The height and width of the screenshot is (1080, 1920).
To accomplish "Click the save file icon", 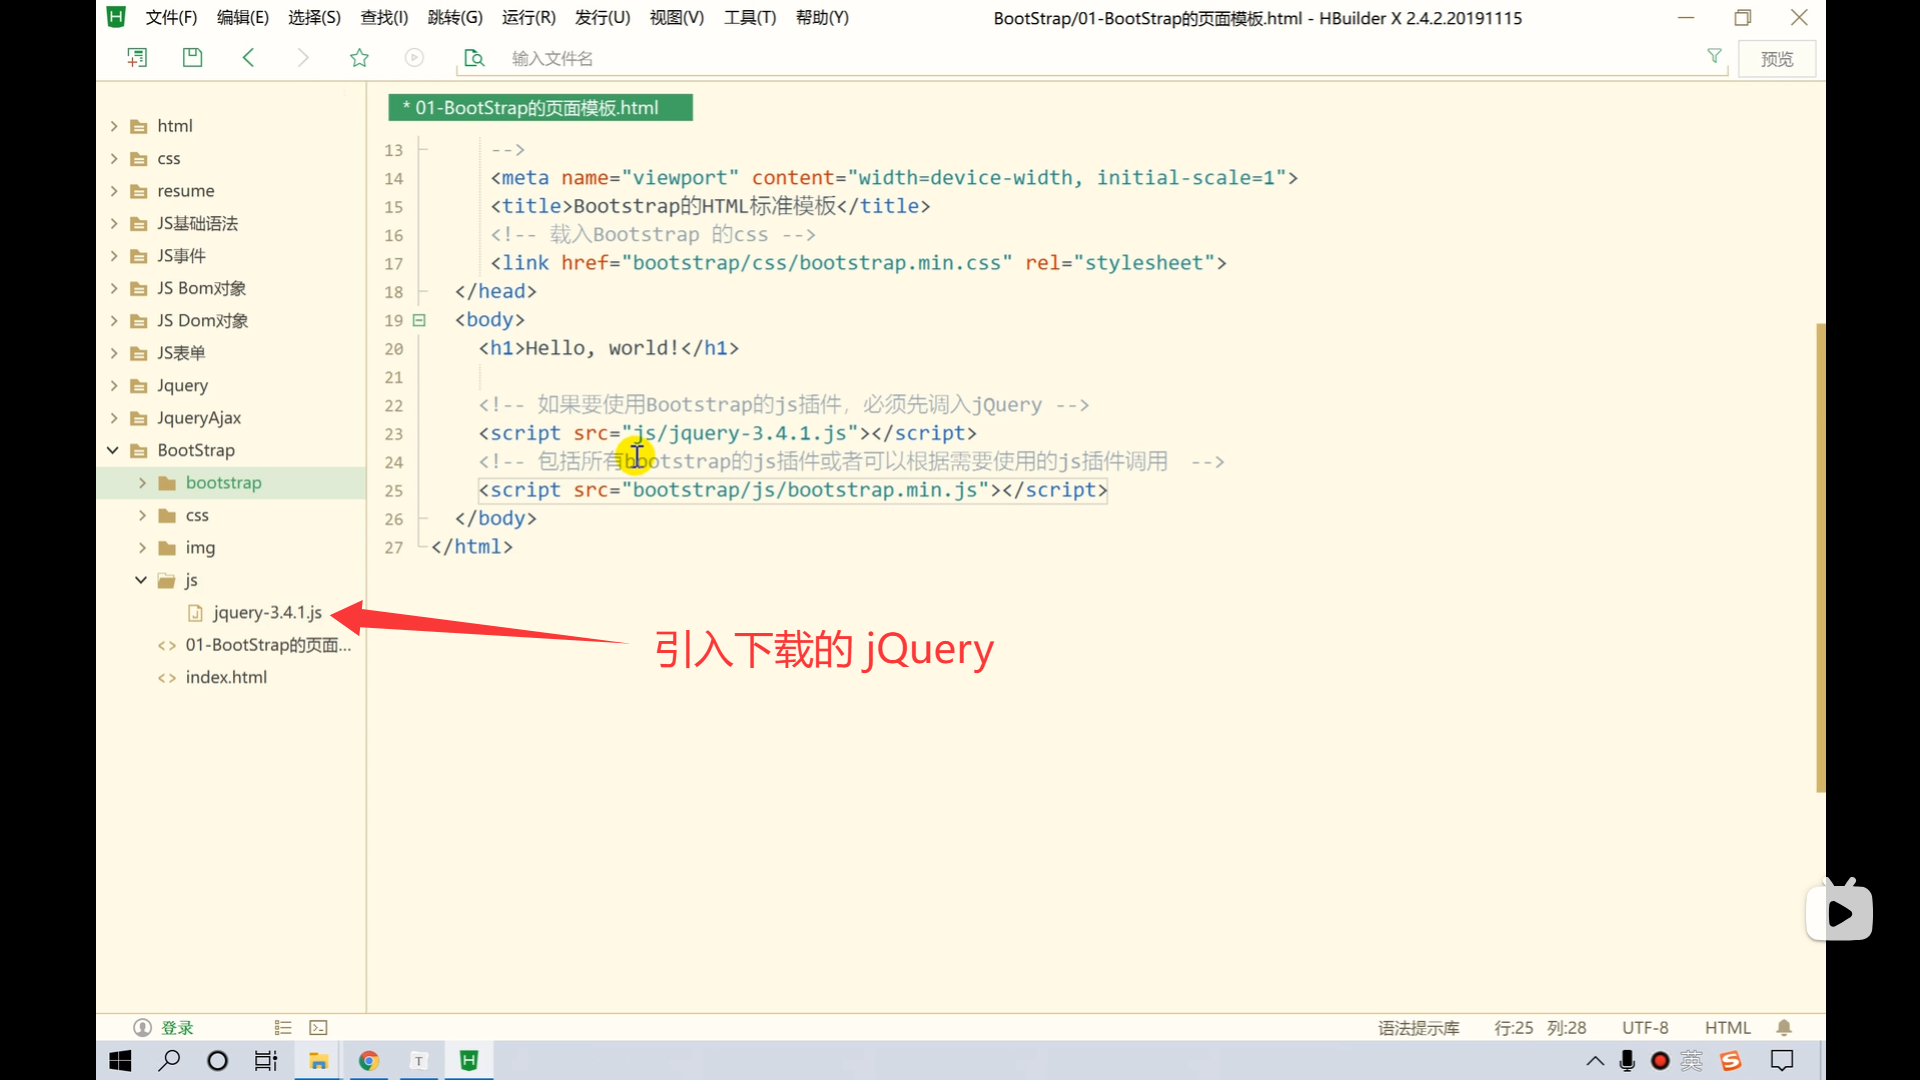I will (192, 58).
